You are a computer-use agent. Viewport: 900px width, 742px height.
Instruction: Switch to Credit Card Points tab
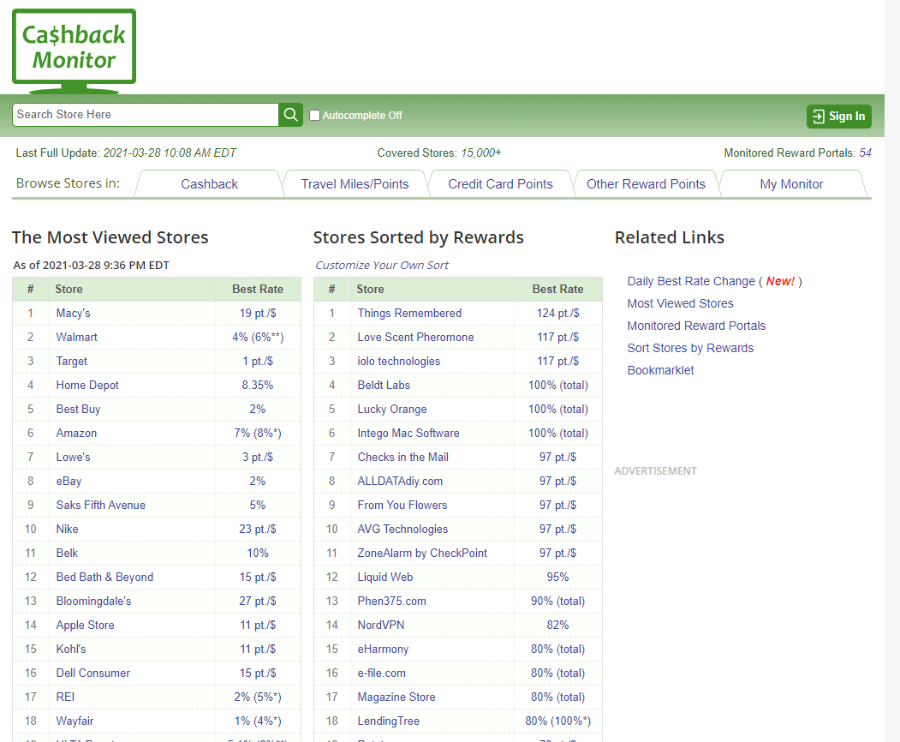(500, 184)
